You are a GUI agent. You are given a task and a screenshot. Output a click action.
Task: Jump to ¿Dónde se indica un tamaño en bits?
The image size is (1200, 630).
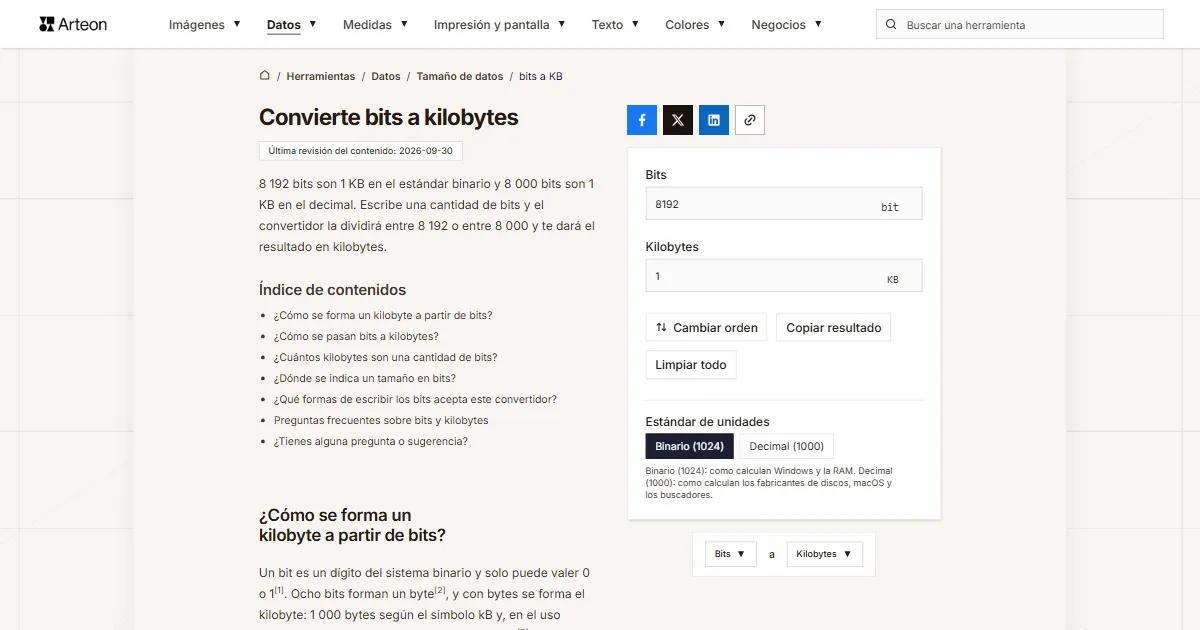click(x=365, y=378)
